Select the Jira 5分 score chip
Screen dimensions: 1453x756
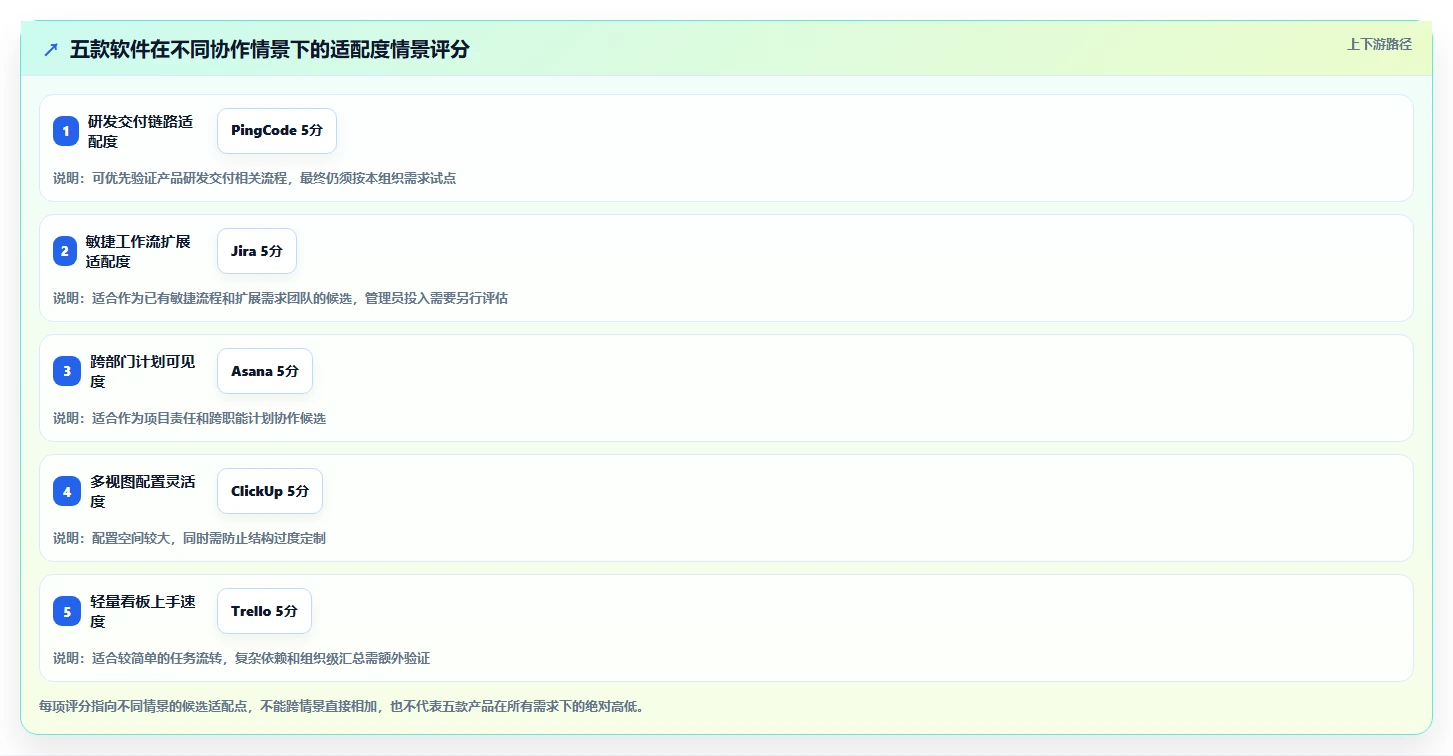[x=257, y=251]
